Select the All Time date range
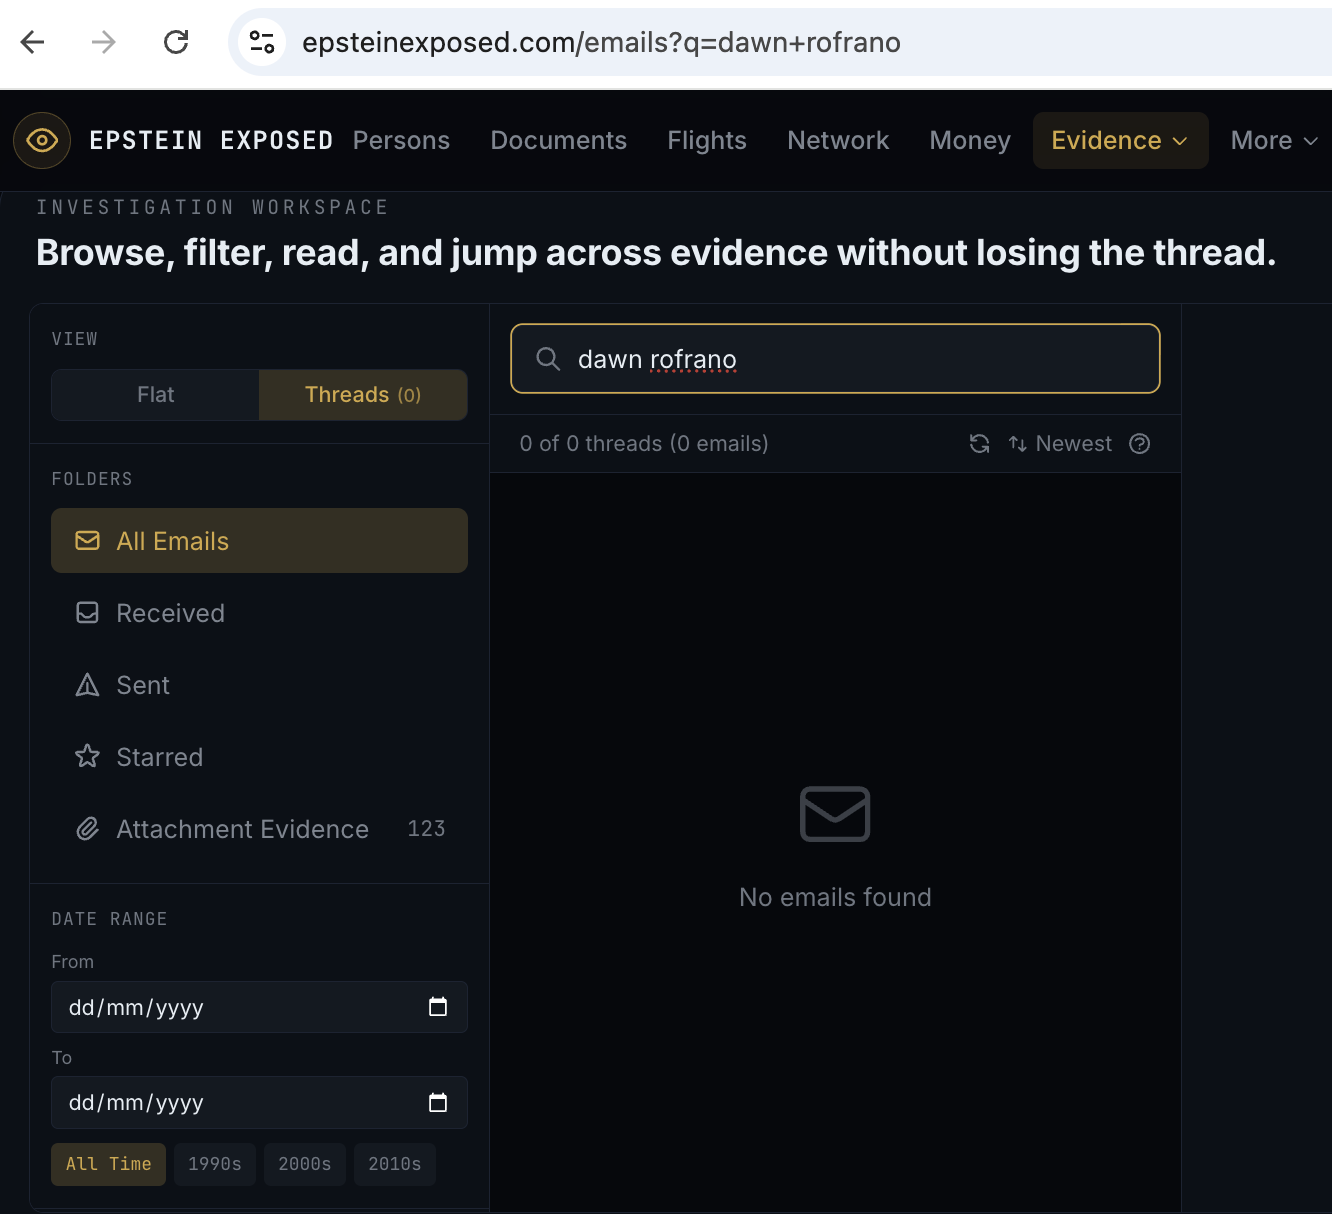 (108, 1164)
